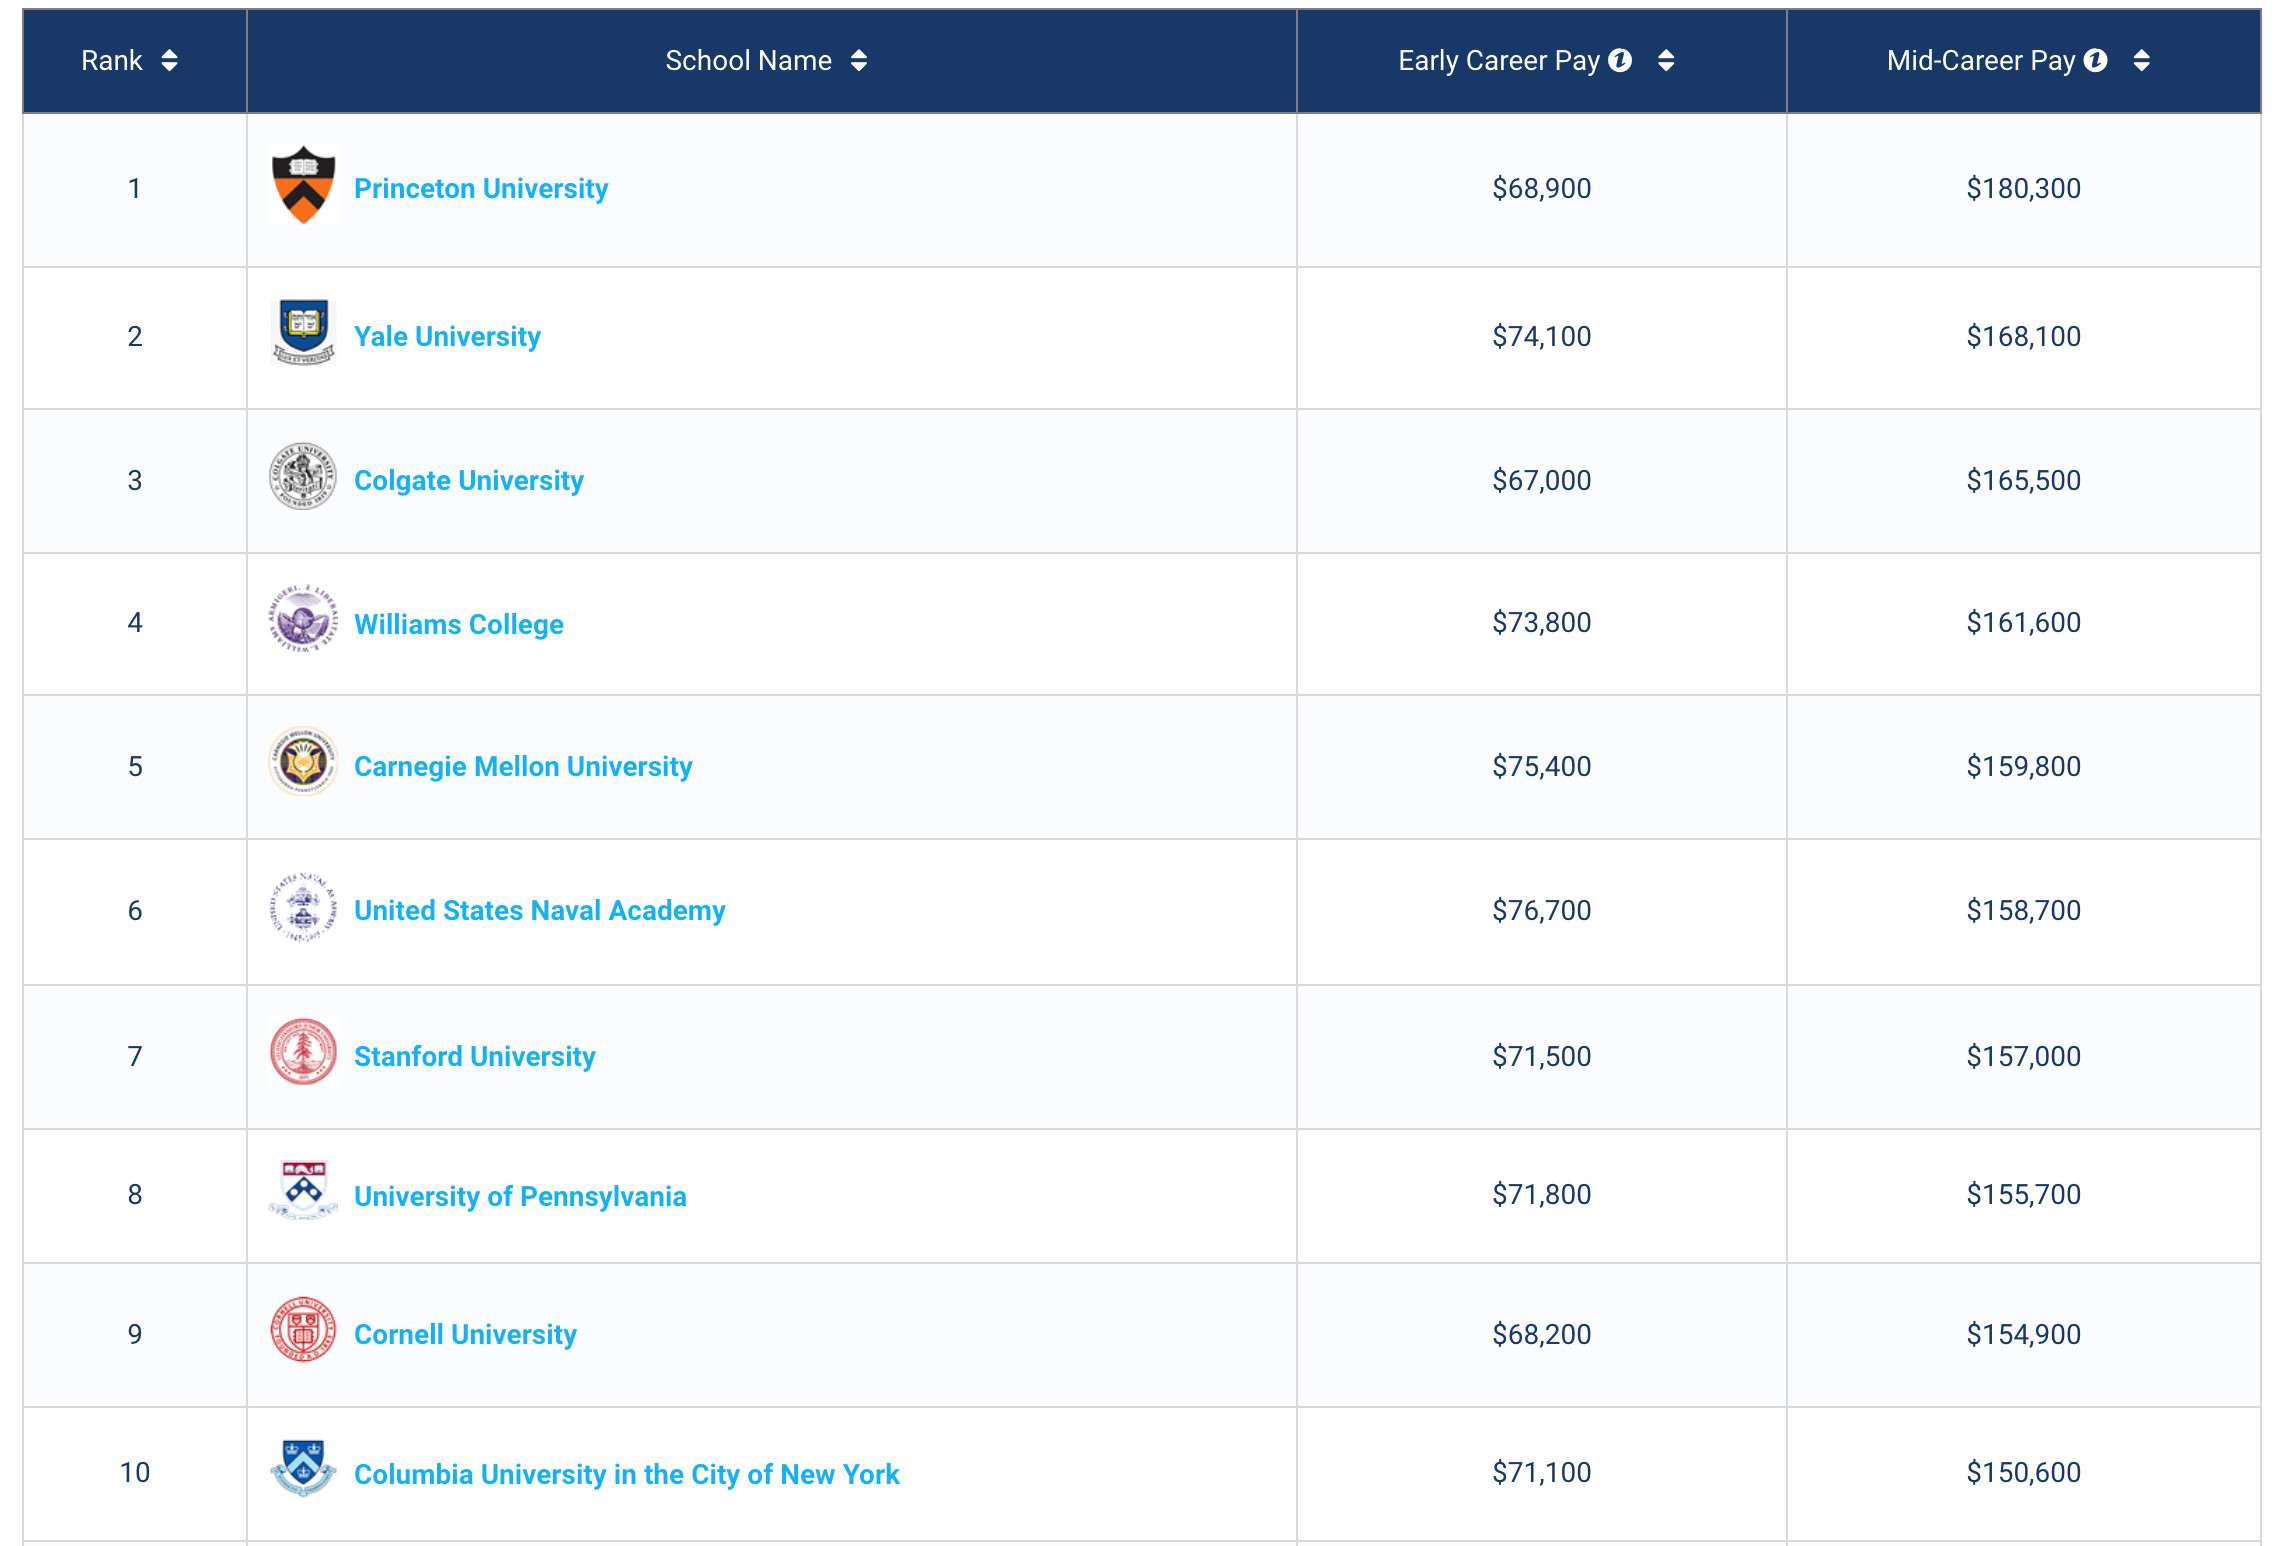
Task: Sort table by School Name arrows
Action: pos(858,61)
